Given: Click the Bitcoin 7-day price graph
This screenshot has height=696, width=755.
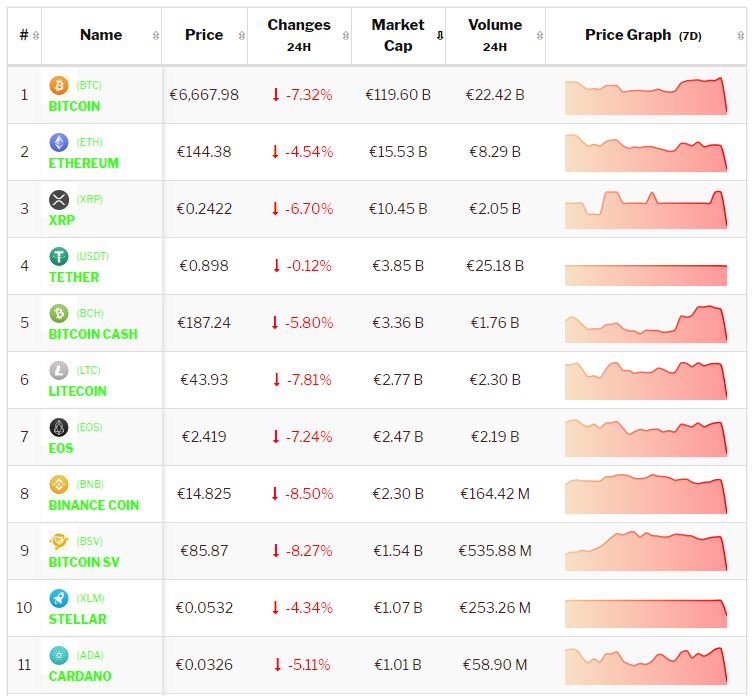Looking at the screenshot, I should [x=645, y=96].
